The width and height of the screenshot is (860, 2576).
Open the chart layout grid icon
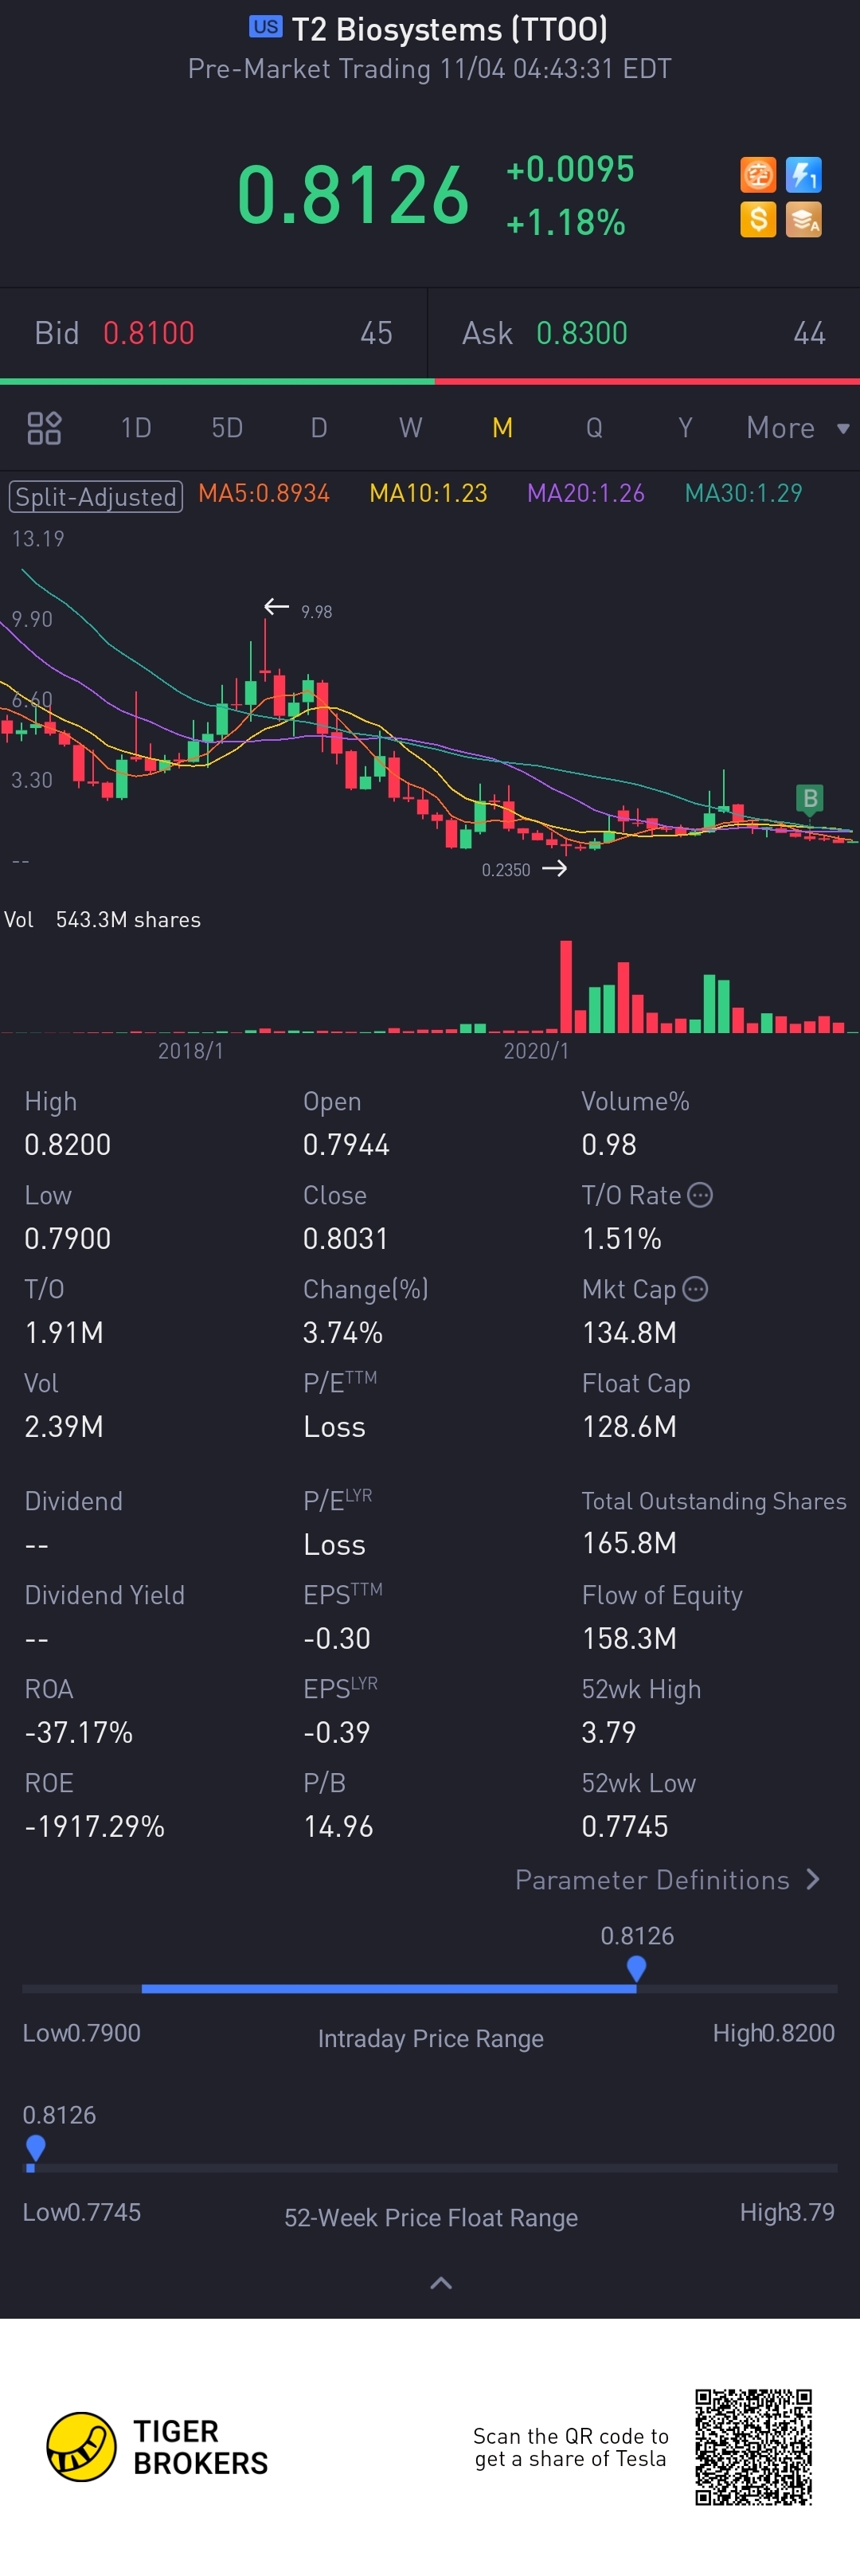point(44,428)
